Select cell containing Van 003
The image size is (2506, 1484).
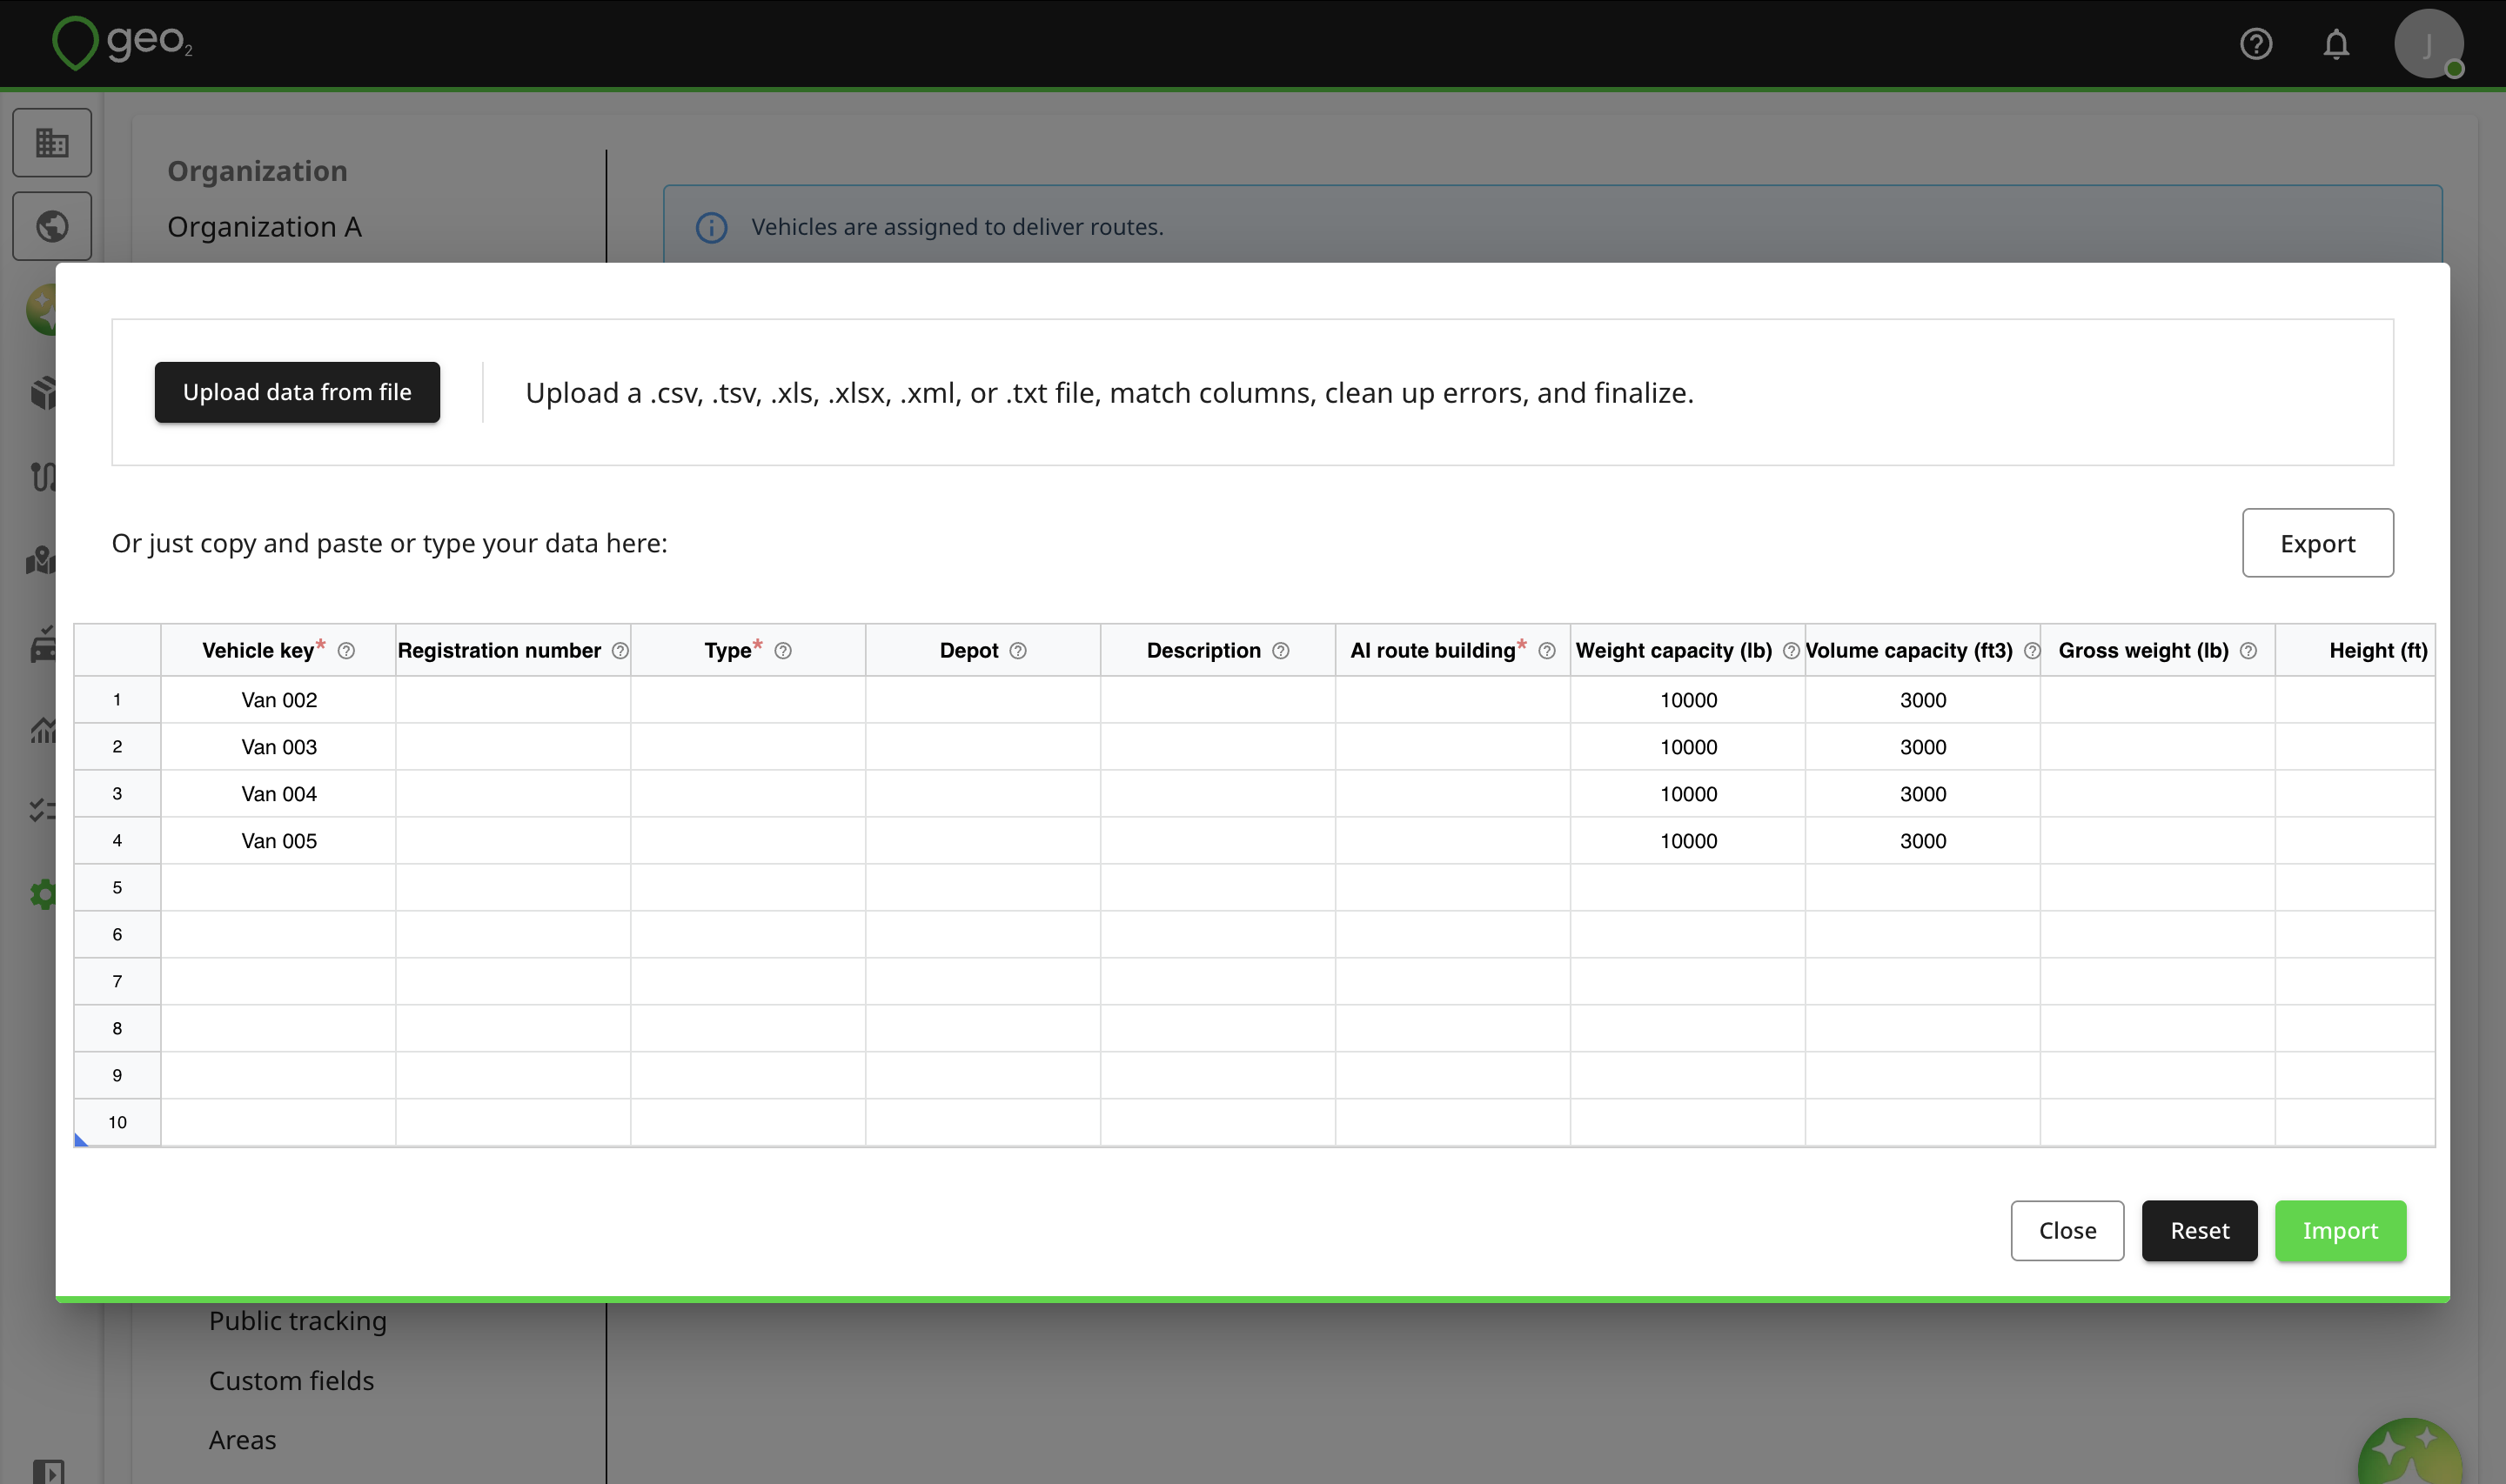click(278, 747)
